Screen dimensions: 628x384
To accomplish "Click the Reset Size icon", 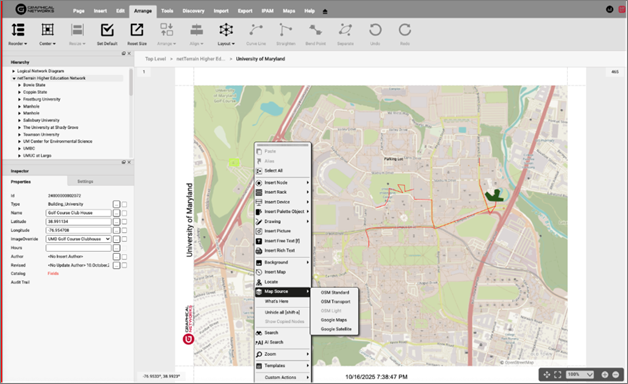I will click(137, 30).
